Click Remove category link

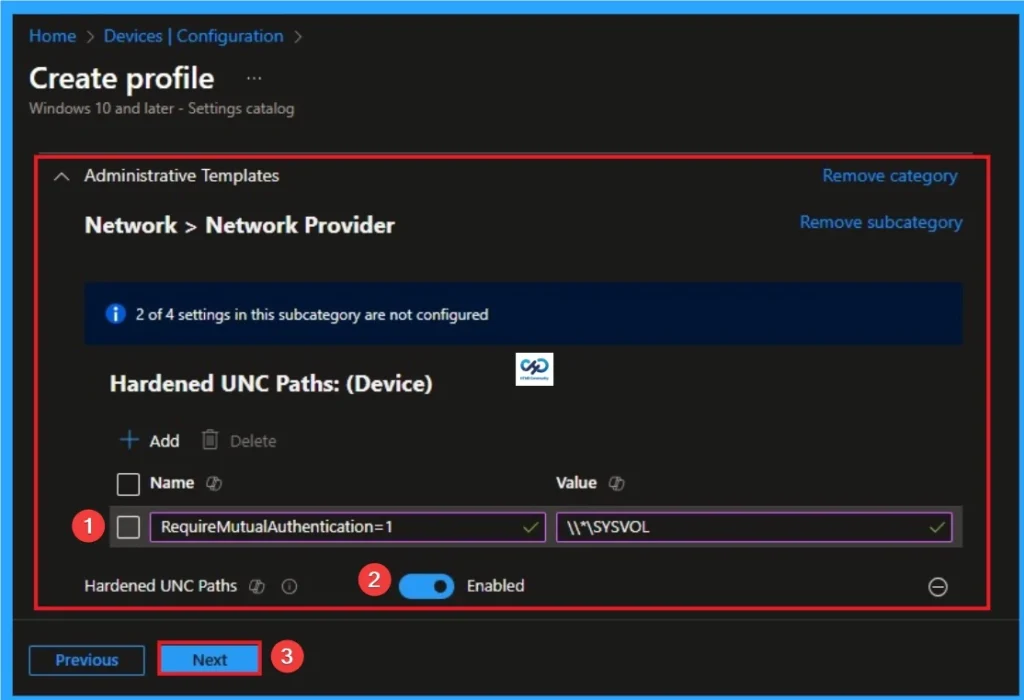pos(889,175)
